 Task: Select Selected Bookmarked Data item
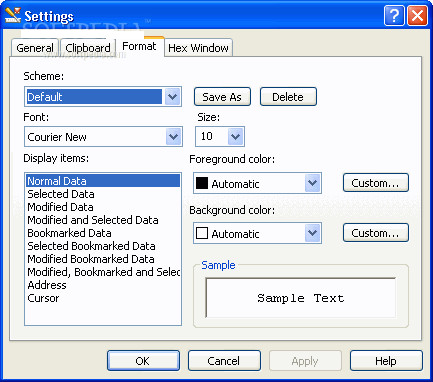click(103, 246)
